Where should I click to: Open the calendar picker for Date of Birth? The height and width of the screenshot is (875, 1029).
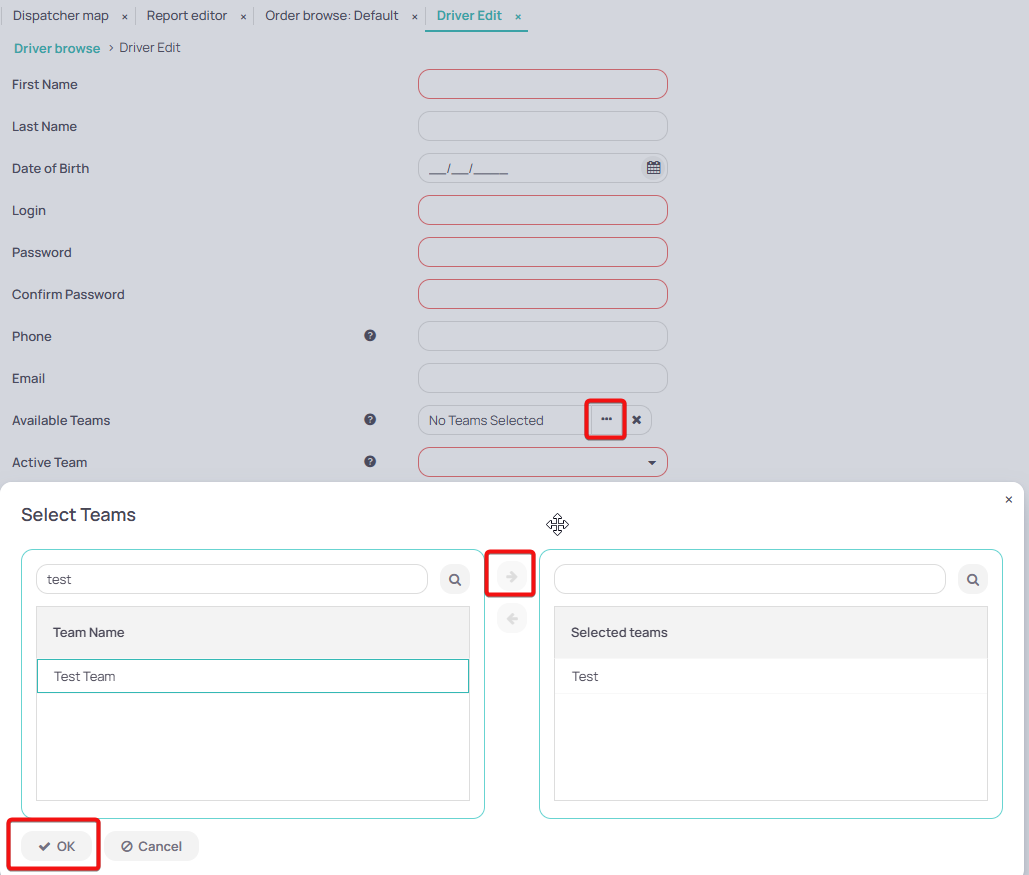pyautogui.click(x=653, y=167)
